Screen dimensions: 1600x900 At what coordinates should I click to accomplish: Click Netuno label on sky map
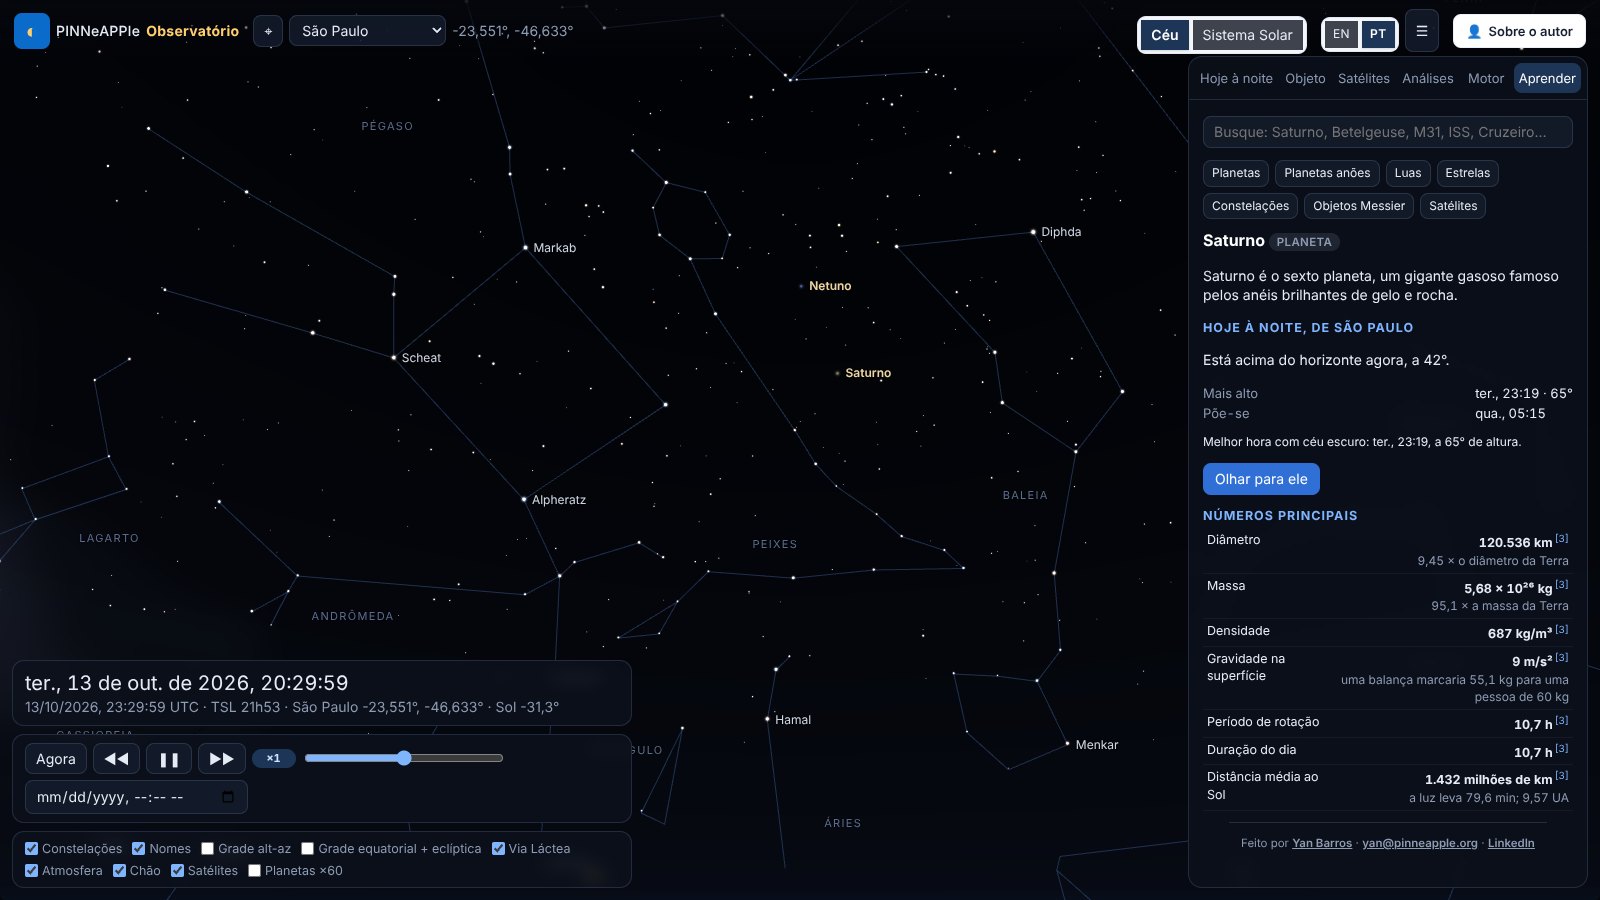(x=830, y=286)
